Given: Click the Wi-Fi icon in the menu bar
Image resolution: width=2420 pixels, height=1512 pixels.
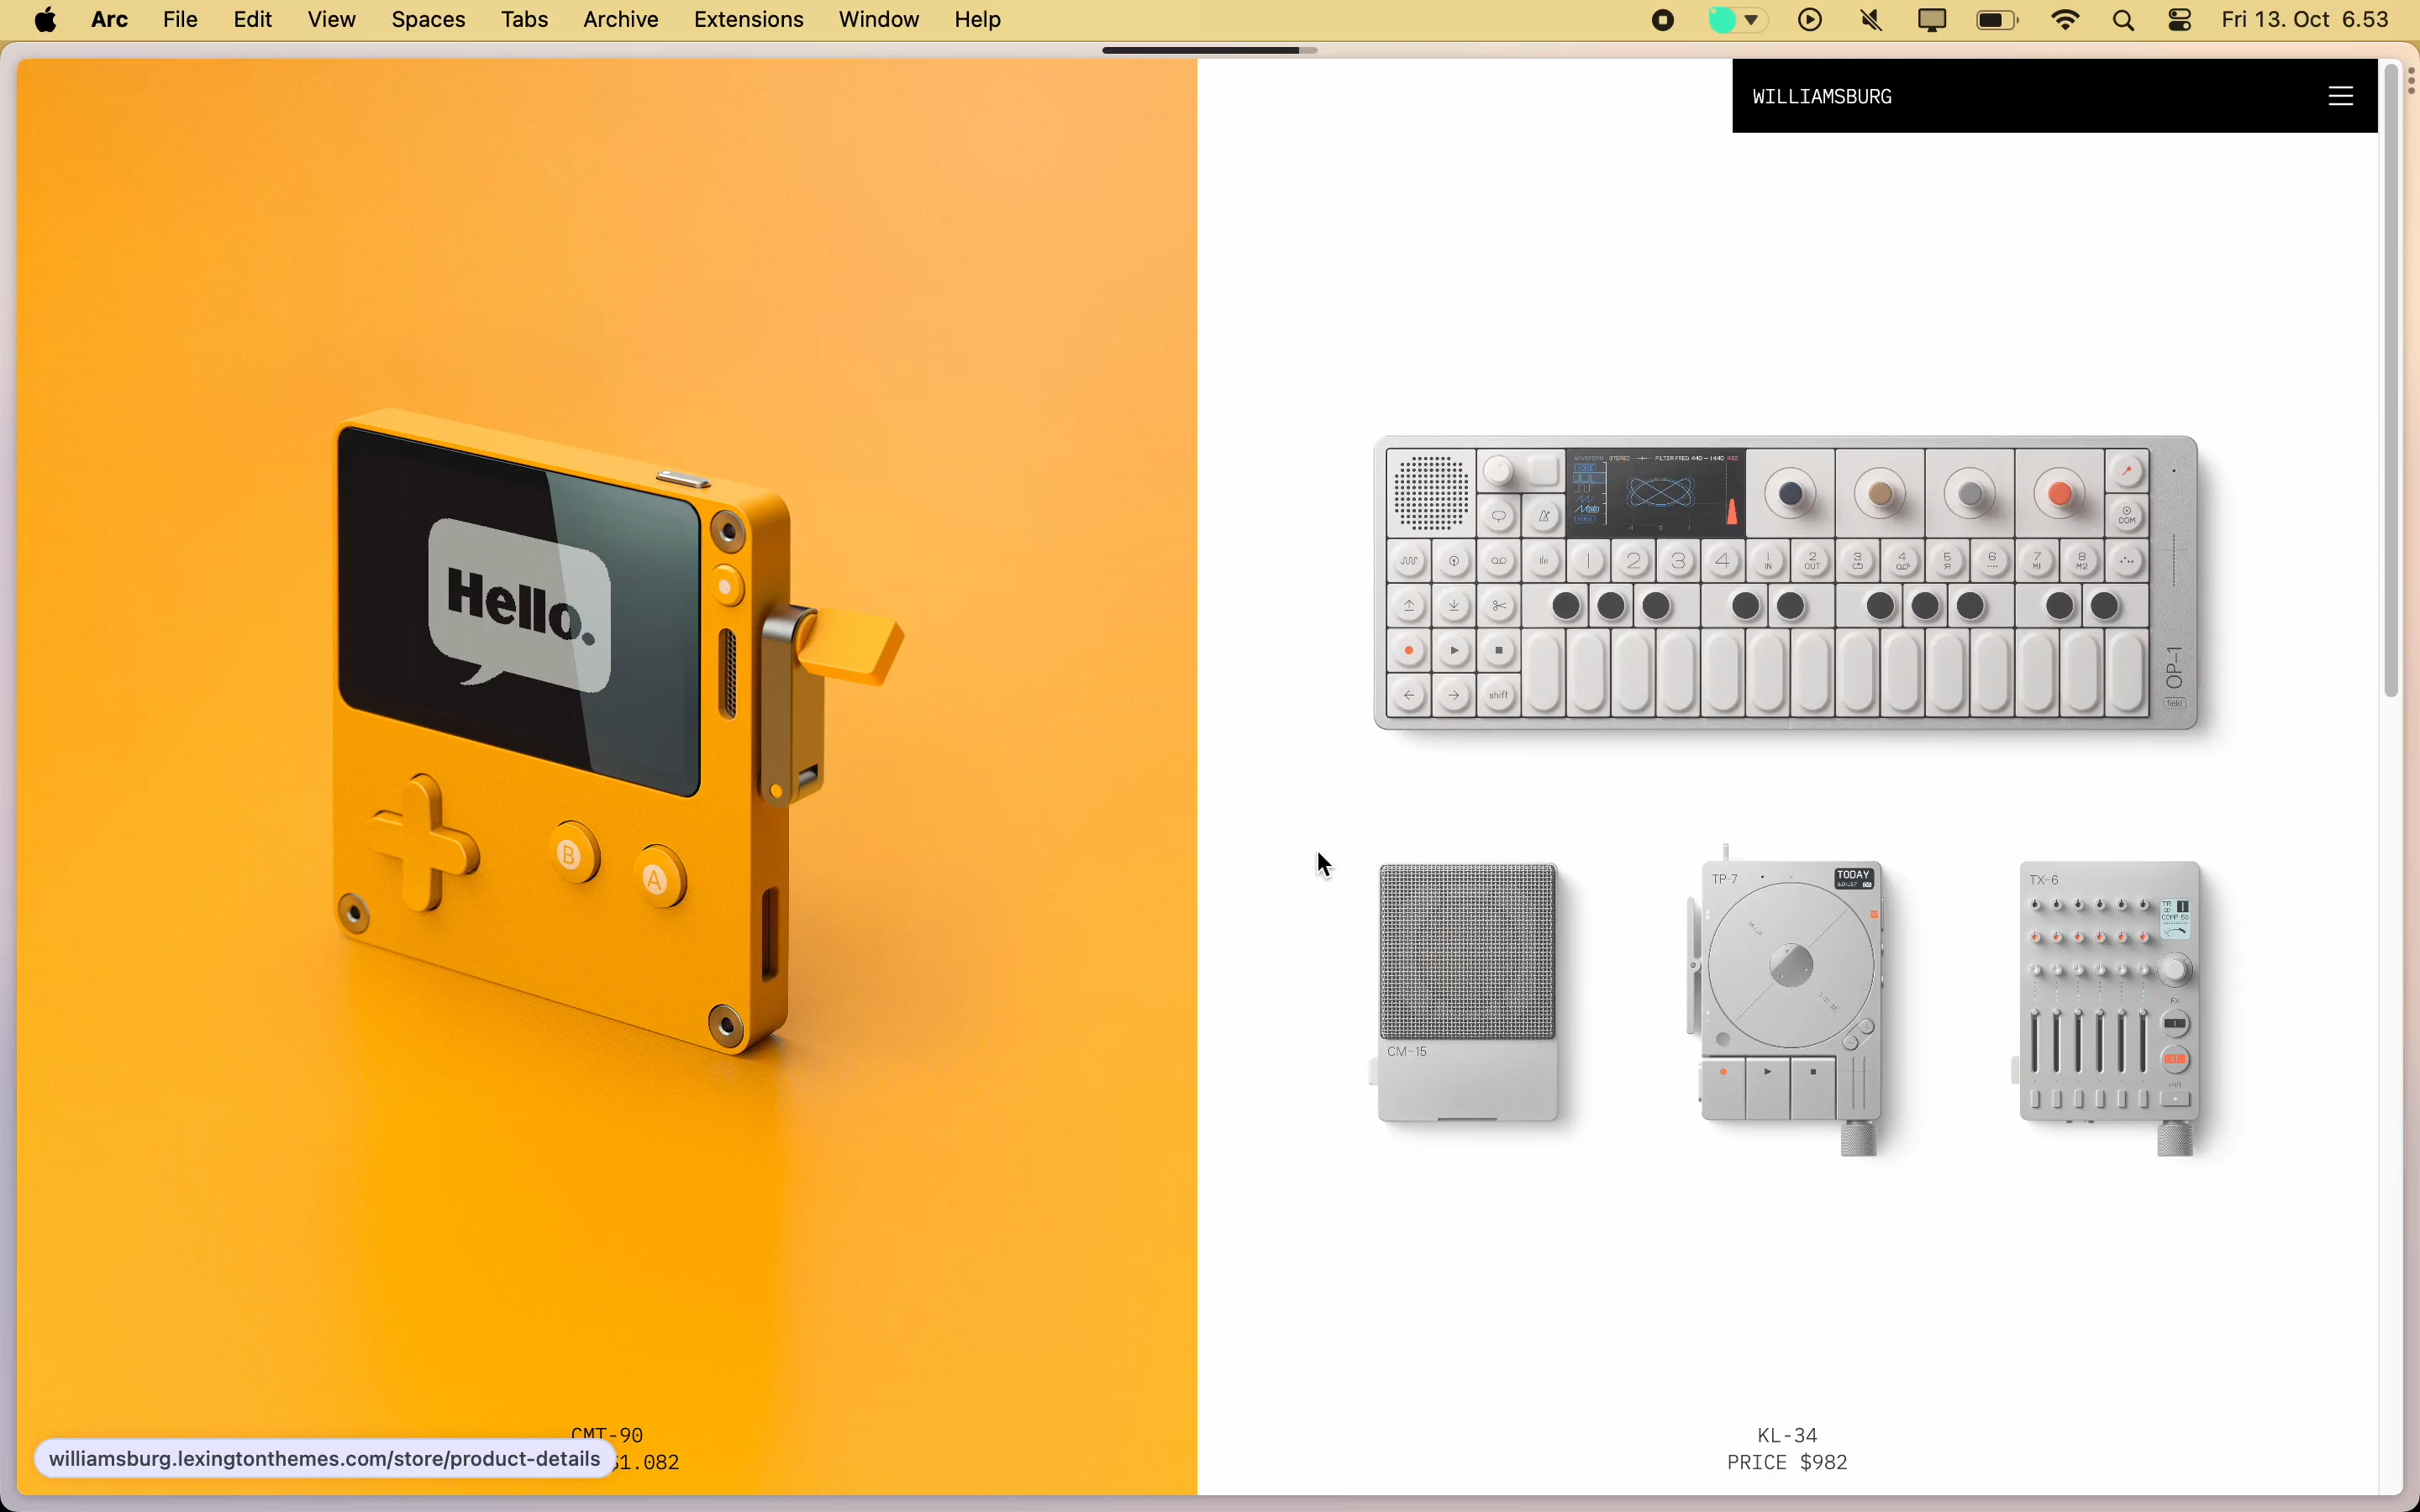Looking at the screenshot, I should [x=2065, y=19].
